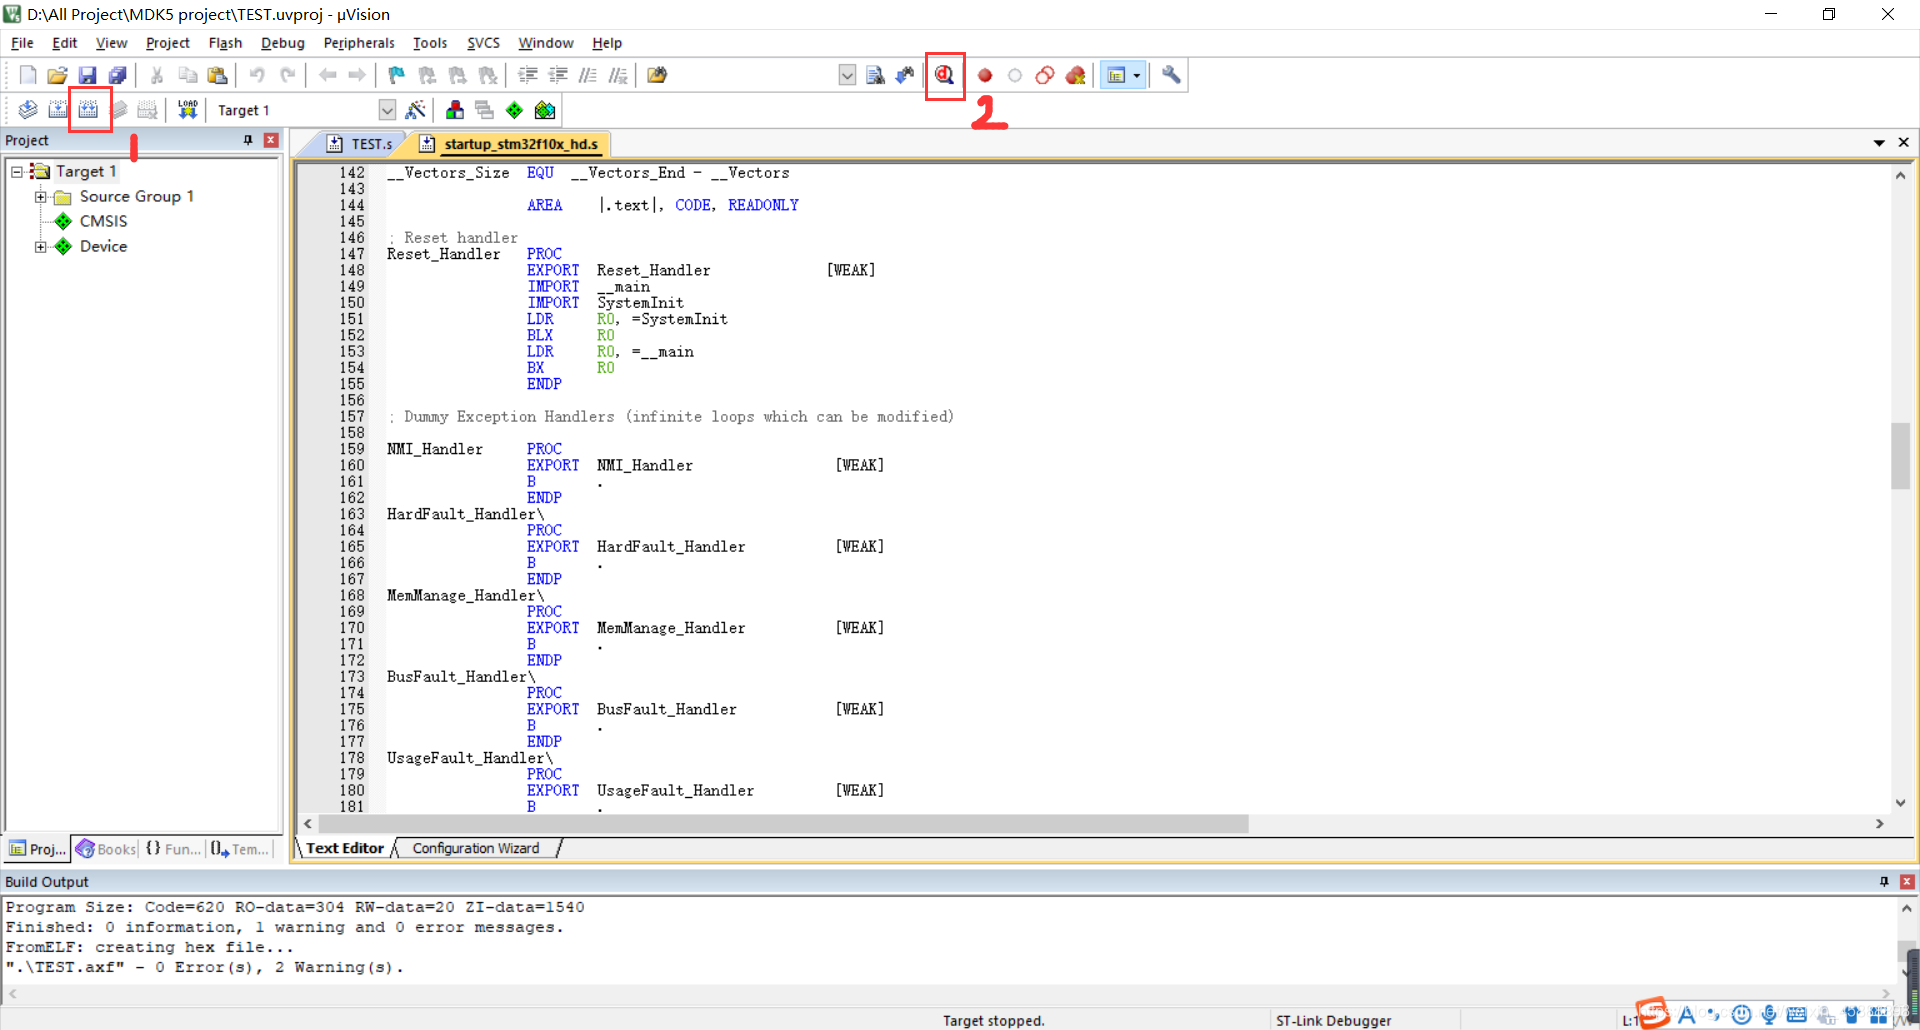This screenshot has width=1920, height=1030.
Task: Open the editor tab list dropdown
Action: pos(1879,143)
